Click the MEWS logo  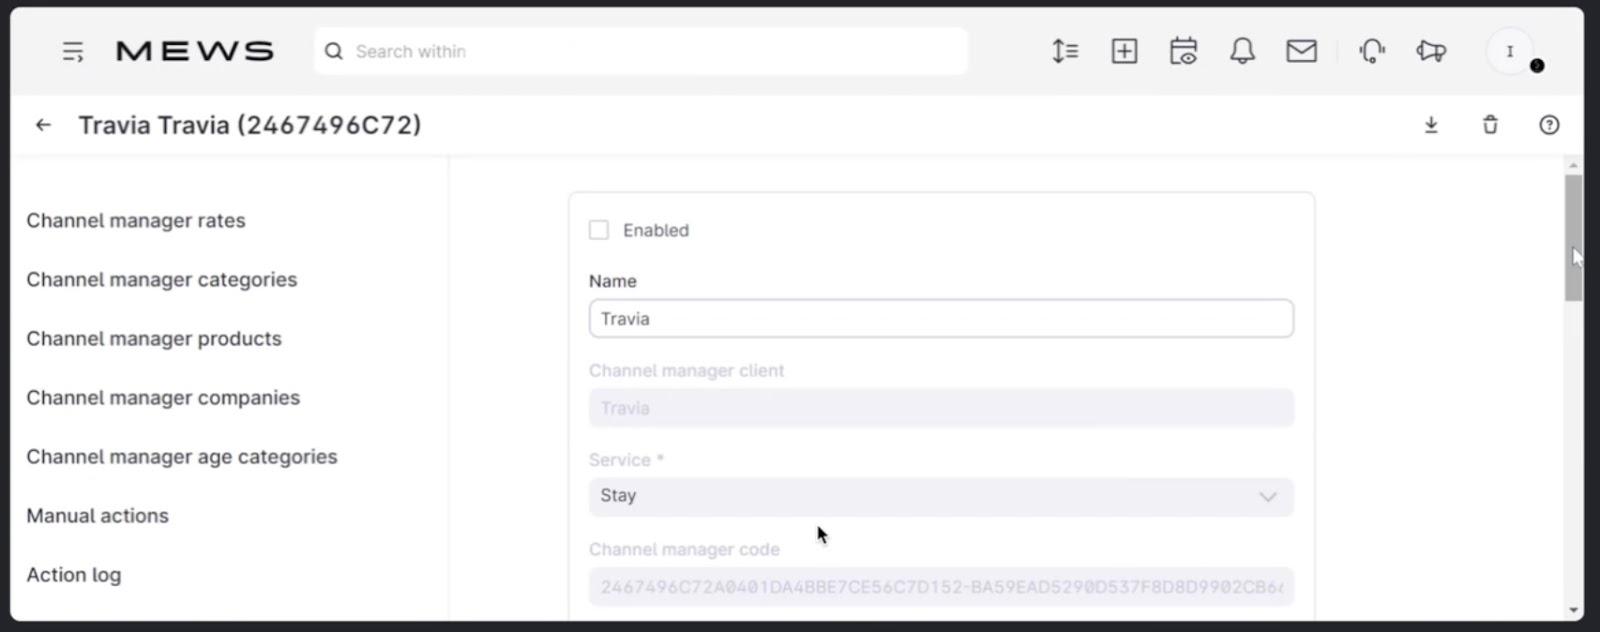195,51
